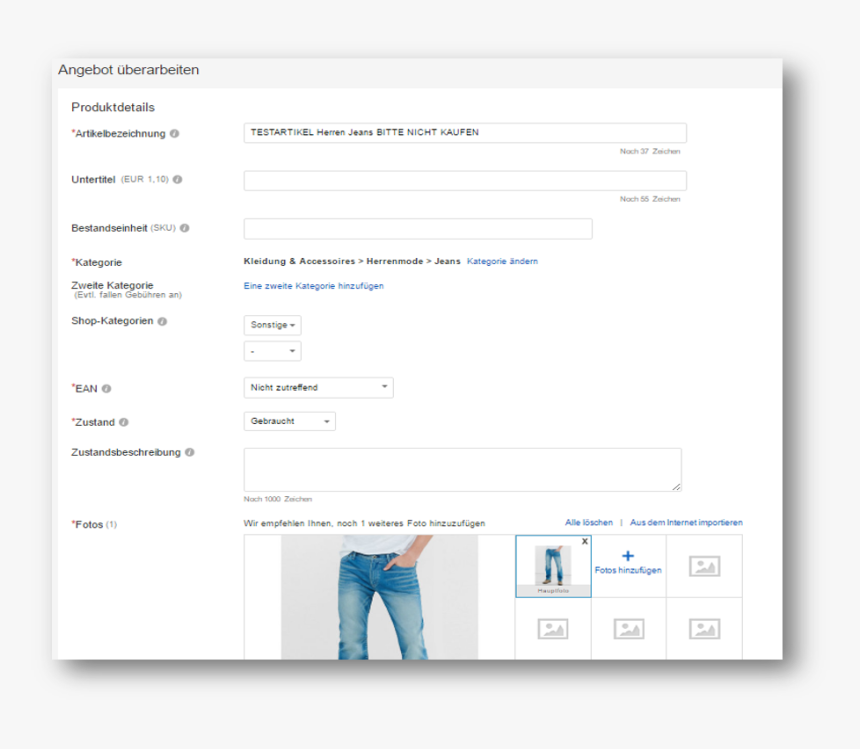Click Alle löschen link above photos

[x=589, y=523]
